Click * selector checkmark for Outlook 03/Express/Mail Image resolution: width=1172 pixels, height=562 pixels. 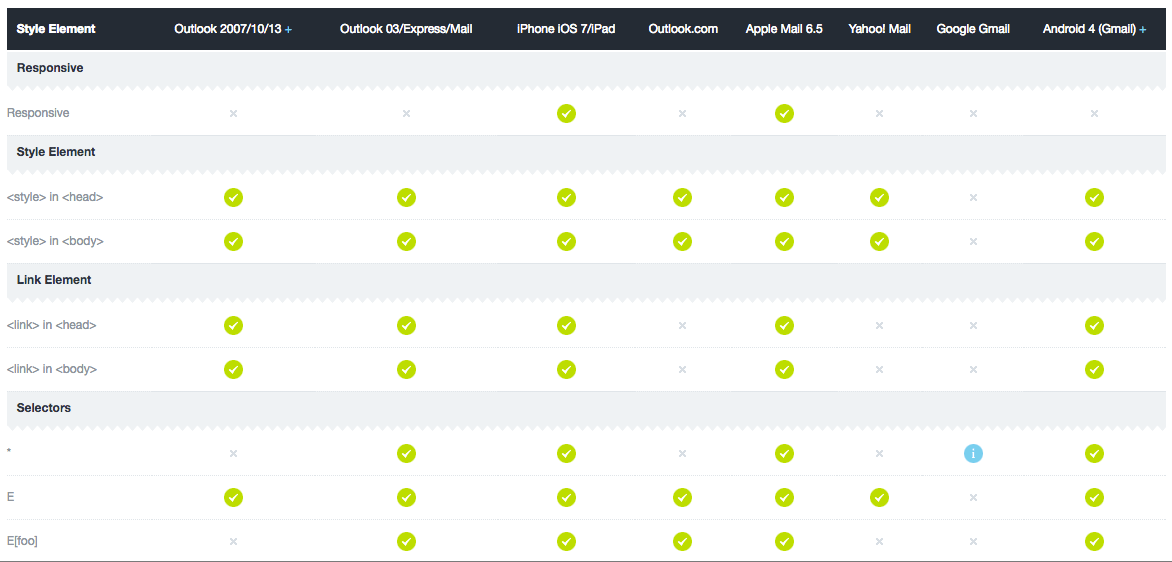click(407, 453)
